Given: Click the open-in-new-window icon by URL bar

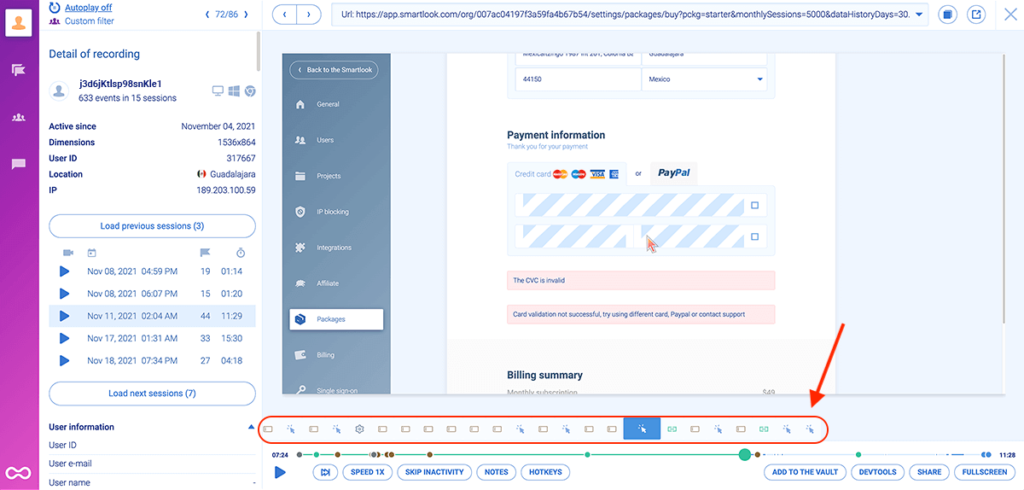Looking at the screenshot, I should point(976,14).
